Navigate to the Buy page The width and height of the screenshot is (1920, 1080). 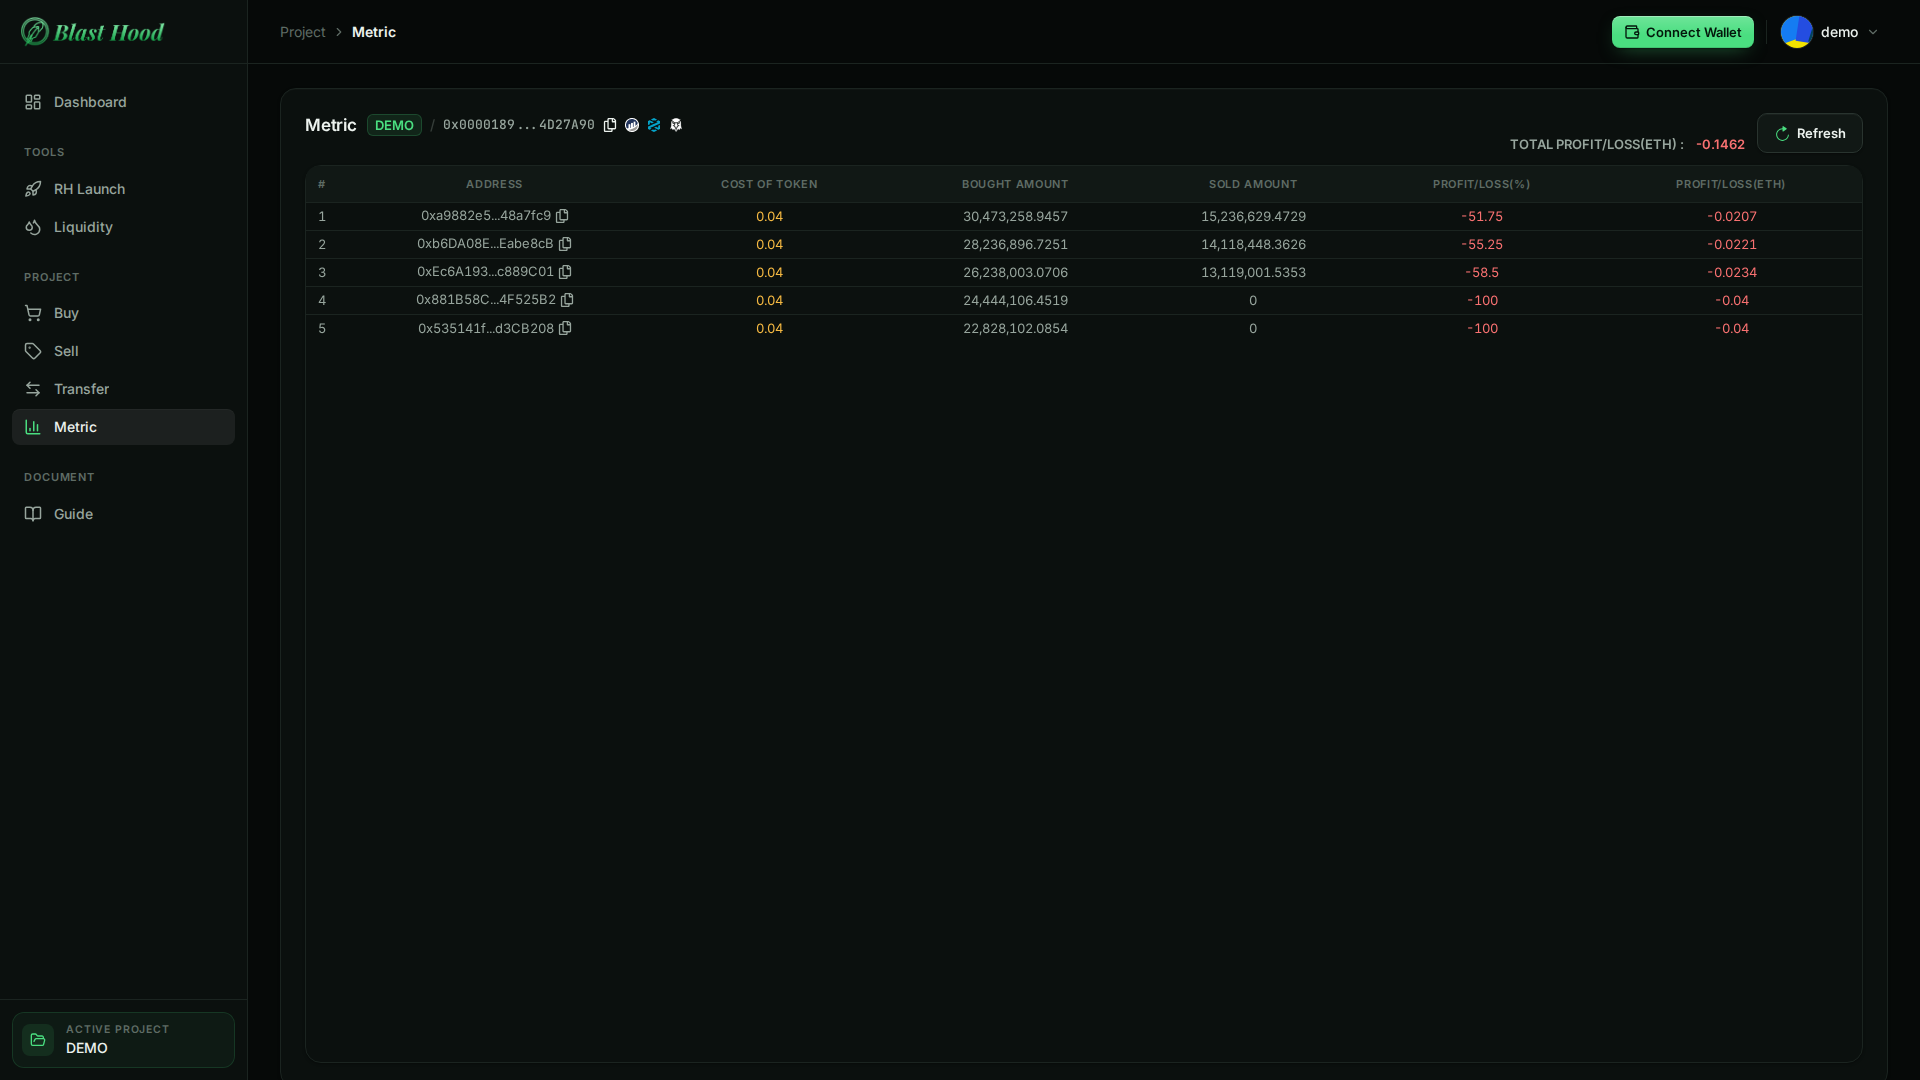point(123,313)
